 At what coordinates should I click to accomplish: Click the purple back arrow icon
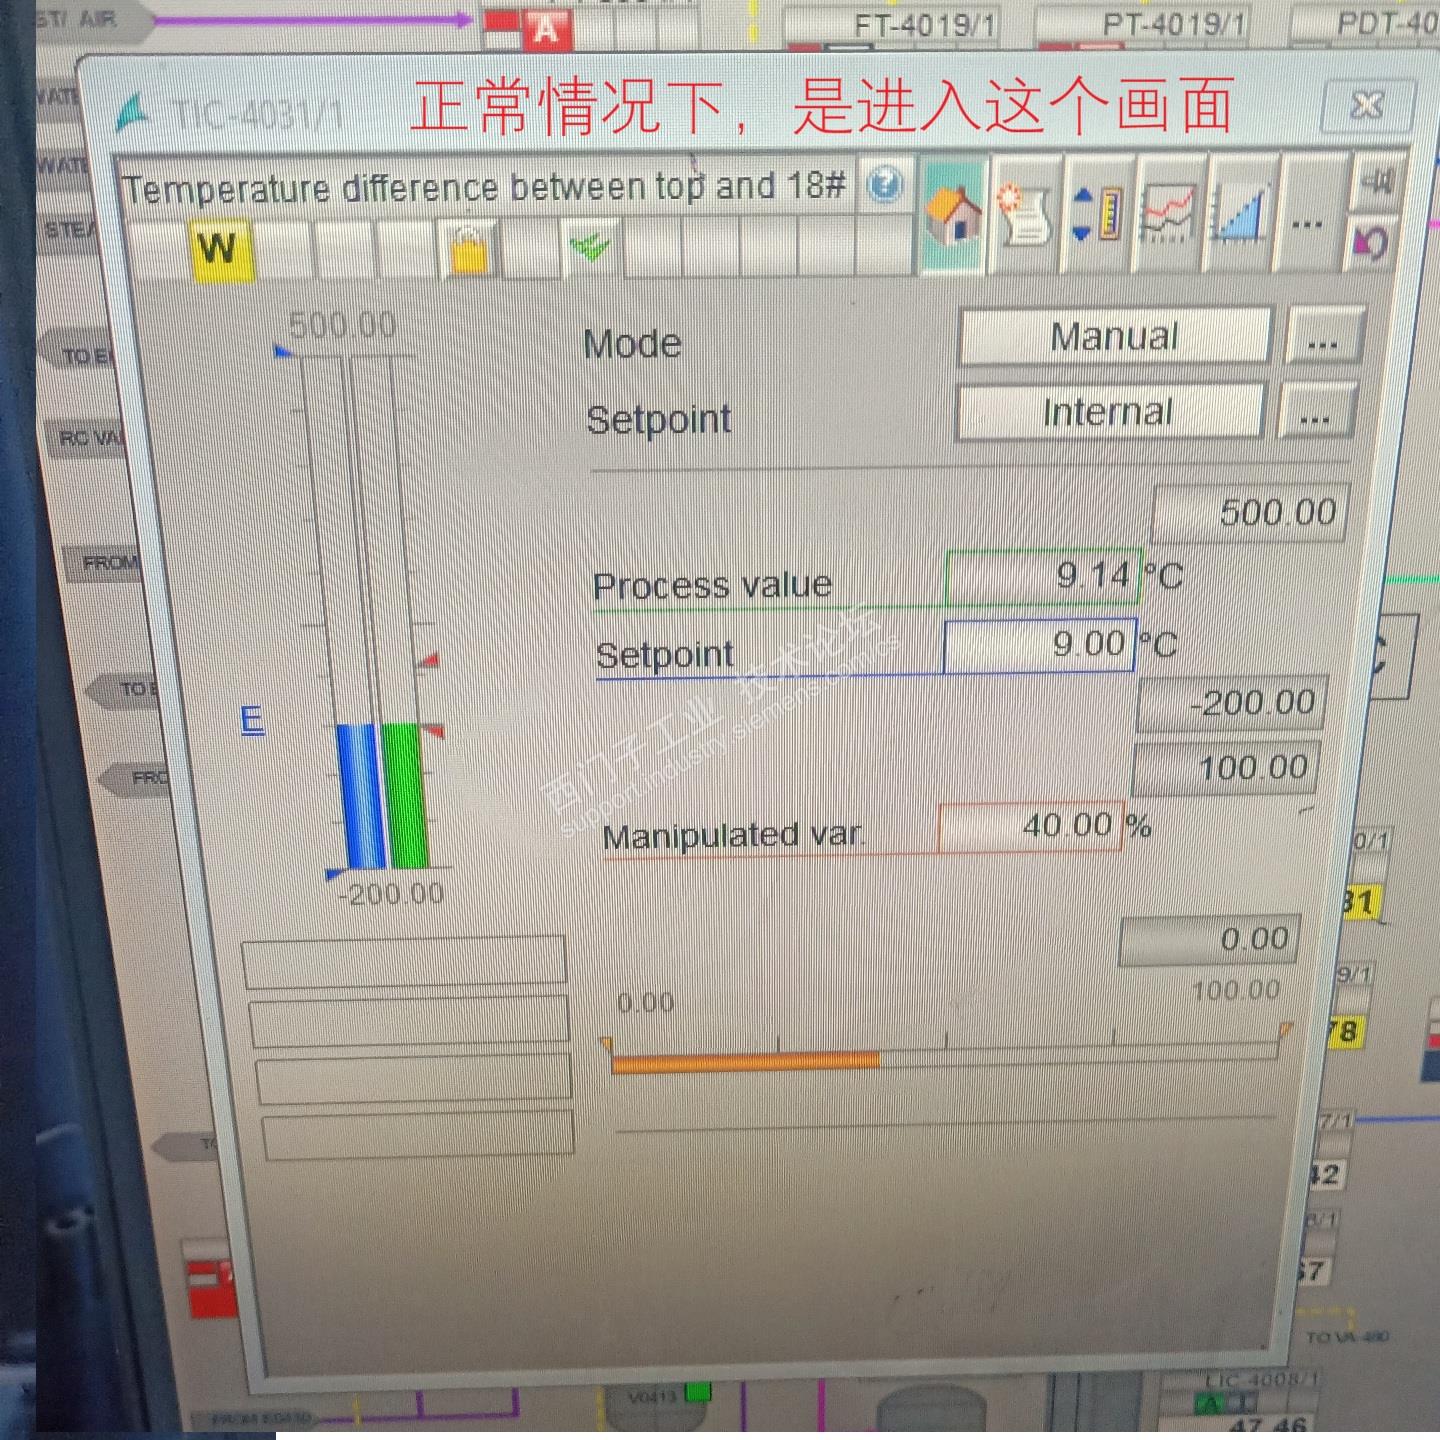coord(1370,243)
